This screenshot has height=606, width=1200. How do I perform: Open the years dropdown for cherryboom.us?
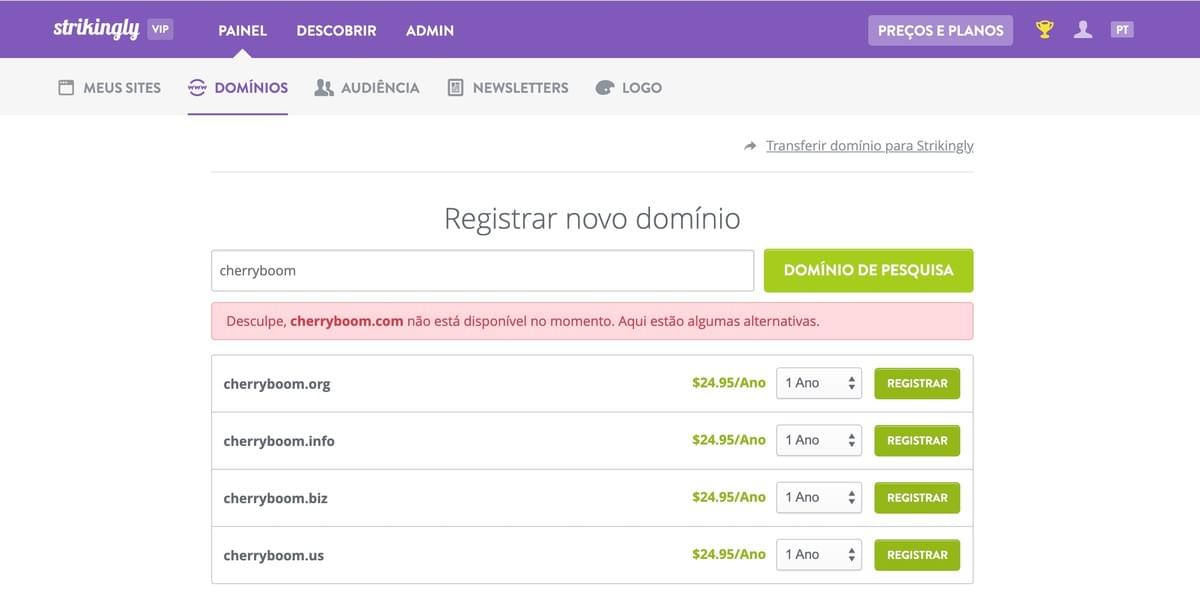(819, 554)
